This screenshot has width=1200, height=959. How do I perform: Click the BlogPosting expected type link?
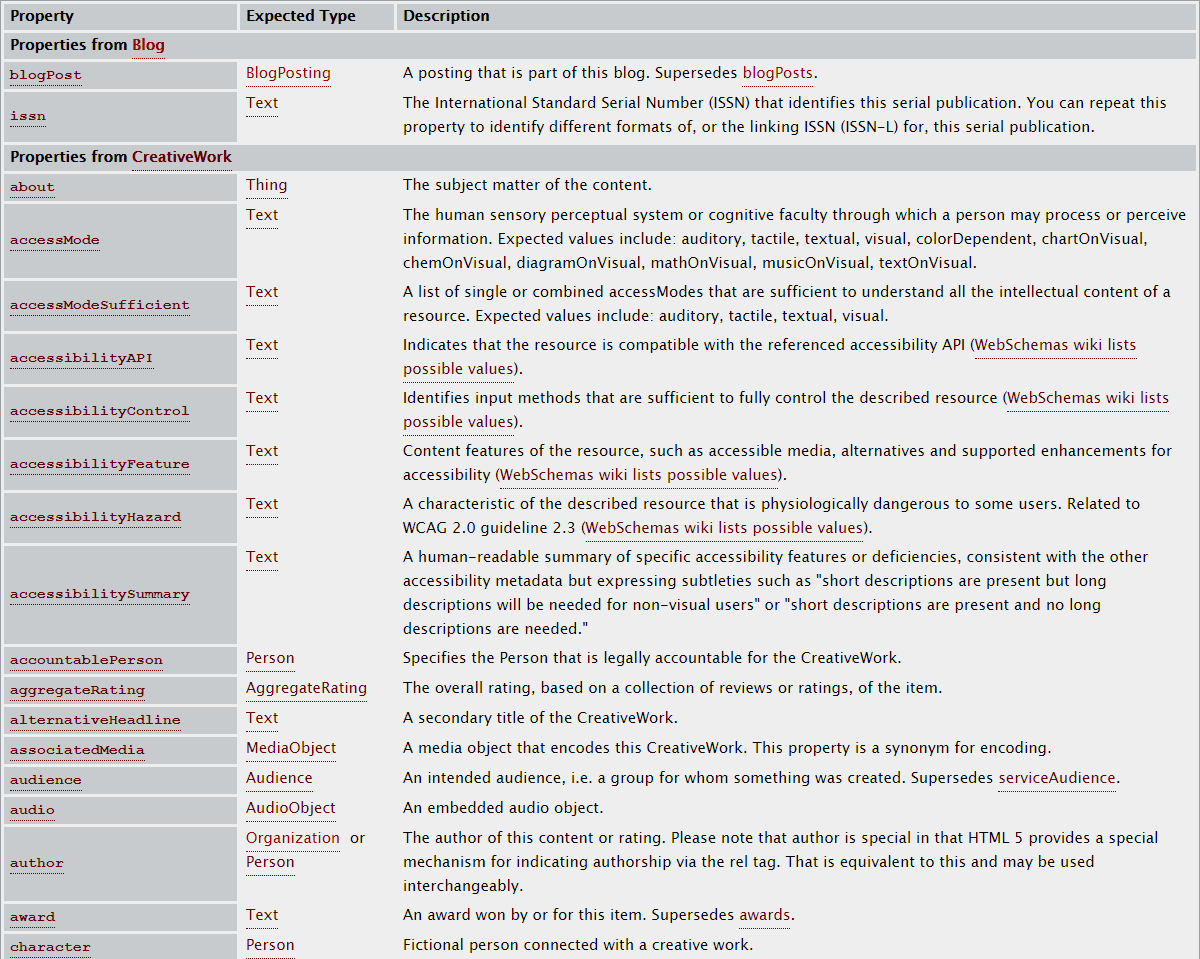287,73
